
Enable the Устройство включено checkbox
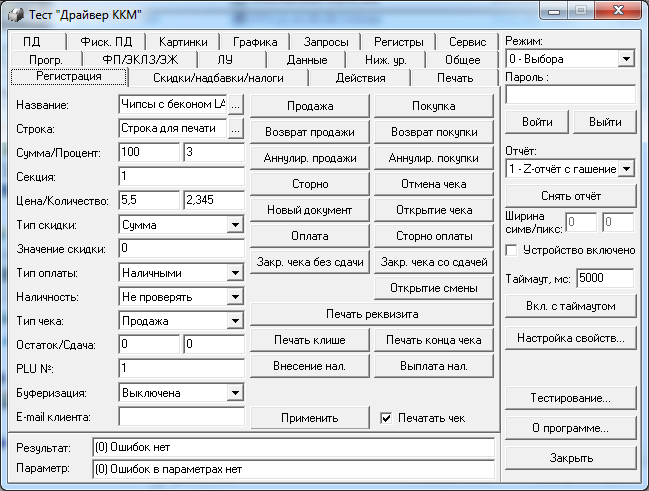pyautogui.click(x=513, y=249)
